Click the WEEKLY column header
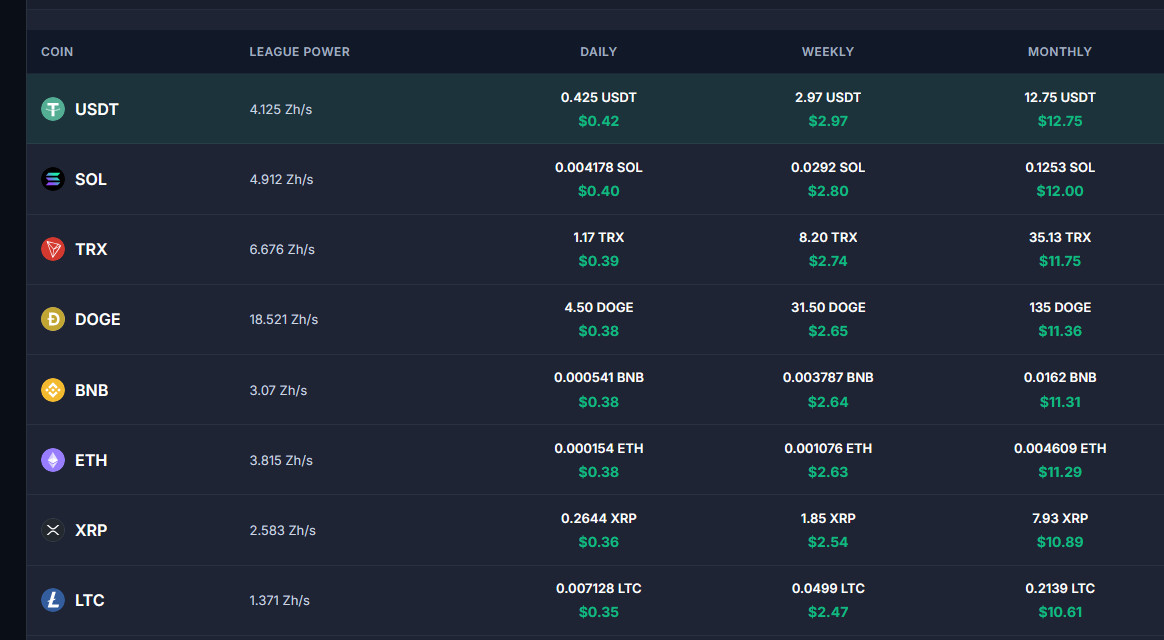The image size is (1164, 640). (x=828, y=51)
